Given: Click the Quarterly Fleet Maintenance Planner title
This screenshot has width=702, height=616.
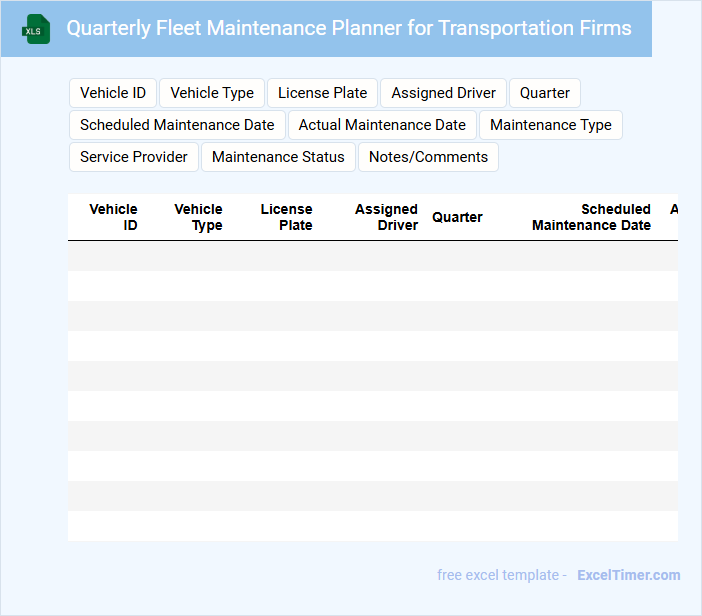Looking at the screenshot, I should click(x=349, y=28).
